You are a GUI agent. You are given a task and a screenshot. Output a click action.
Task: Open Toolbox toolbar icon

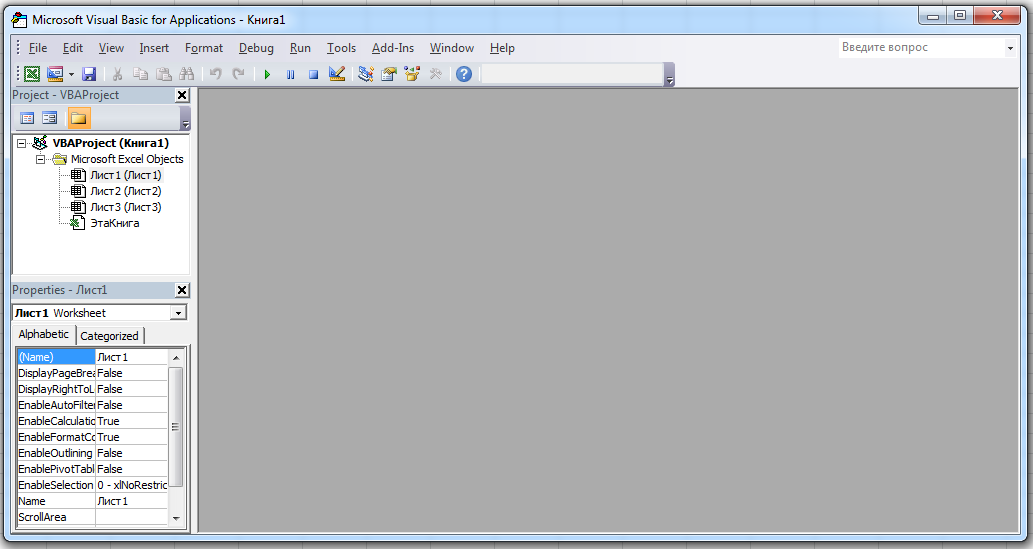click(x=435, y=74)
